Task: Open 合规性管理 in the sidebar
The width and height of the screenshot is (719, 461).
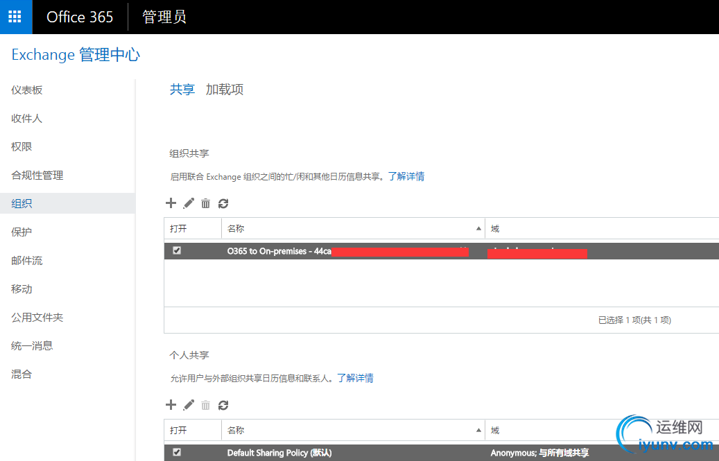Action: pyautogui.click(x=37, y=175)
